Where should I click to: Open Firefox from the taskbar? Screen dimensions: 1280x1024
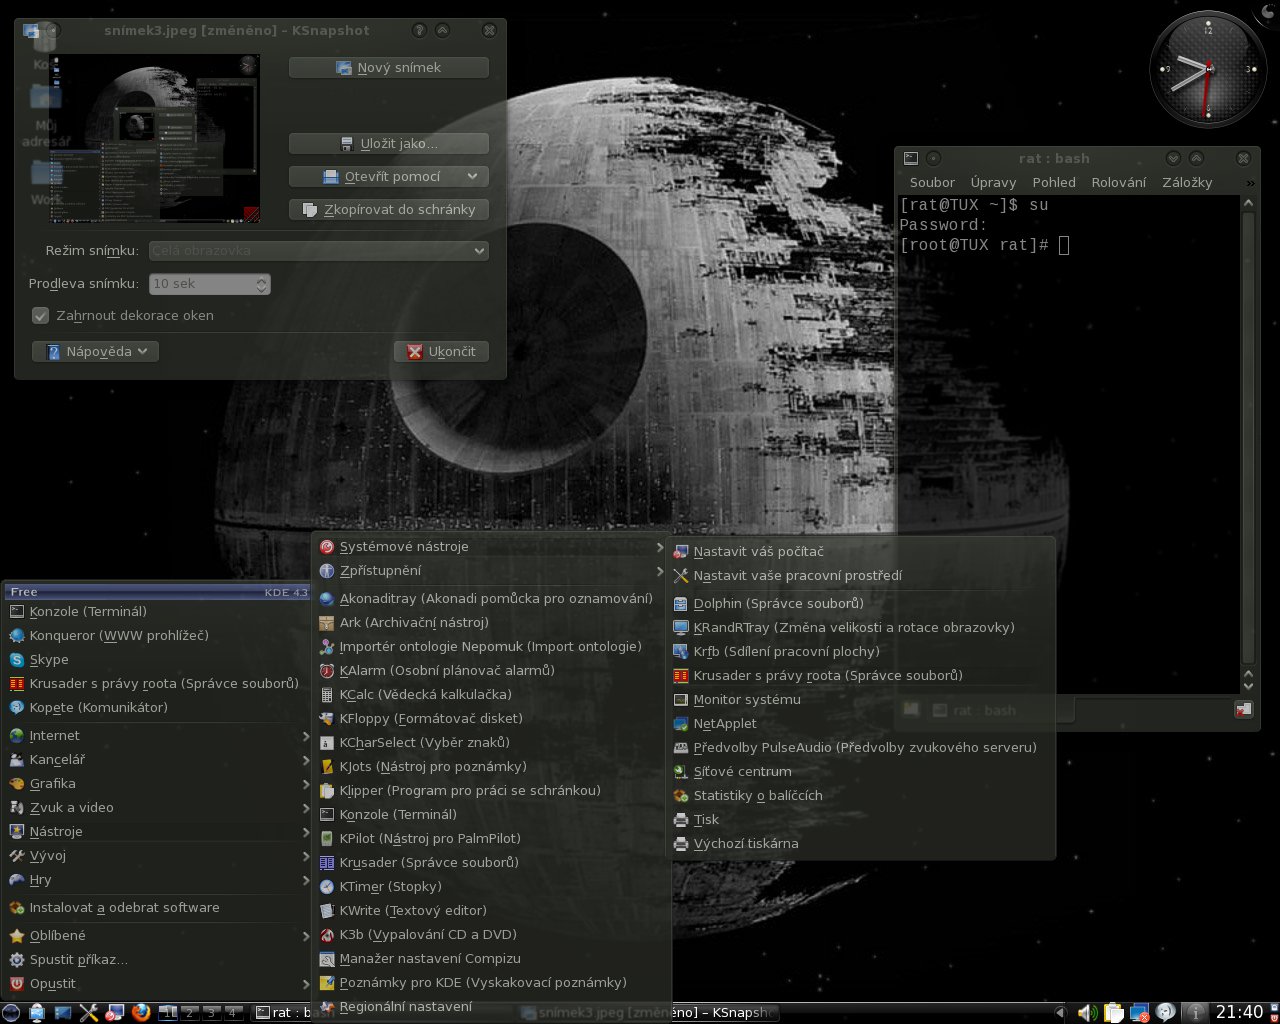[x=140, y=1012]
